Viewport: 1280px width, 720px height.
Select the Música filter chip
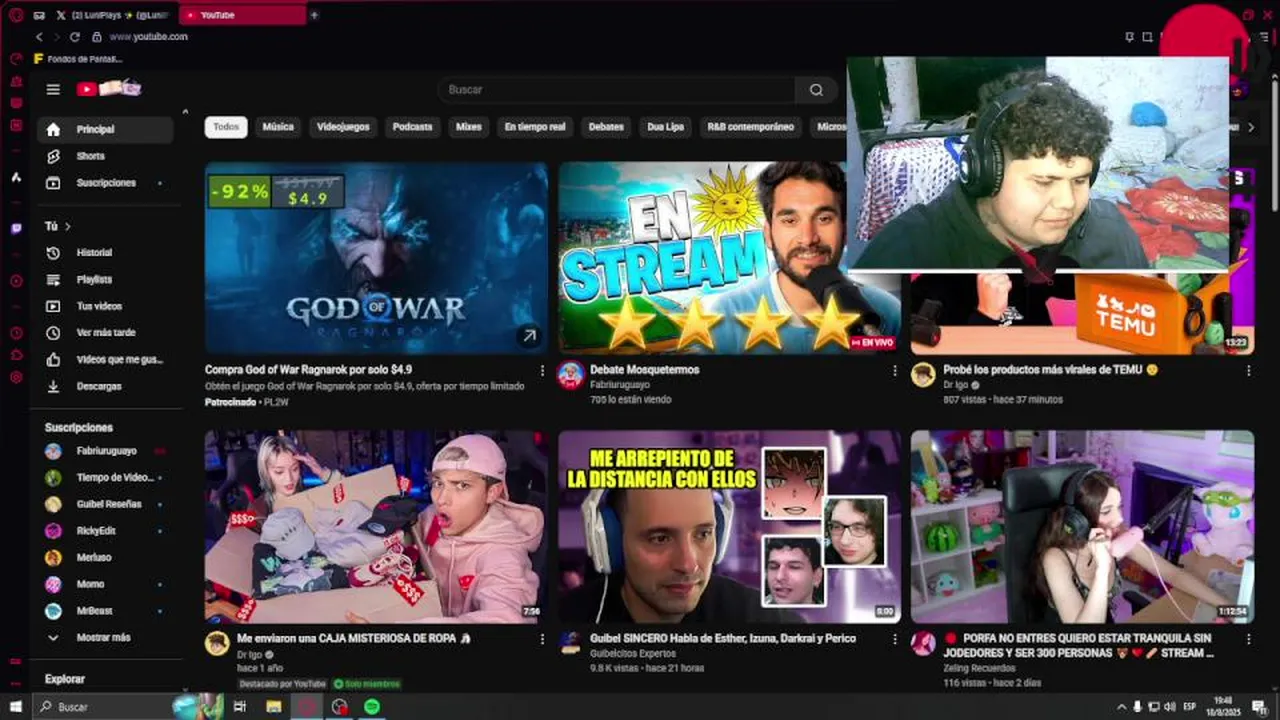click(278, 127)
